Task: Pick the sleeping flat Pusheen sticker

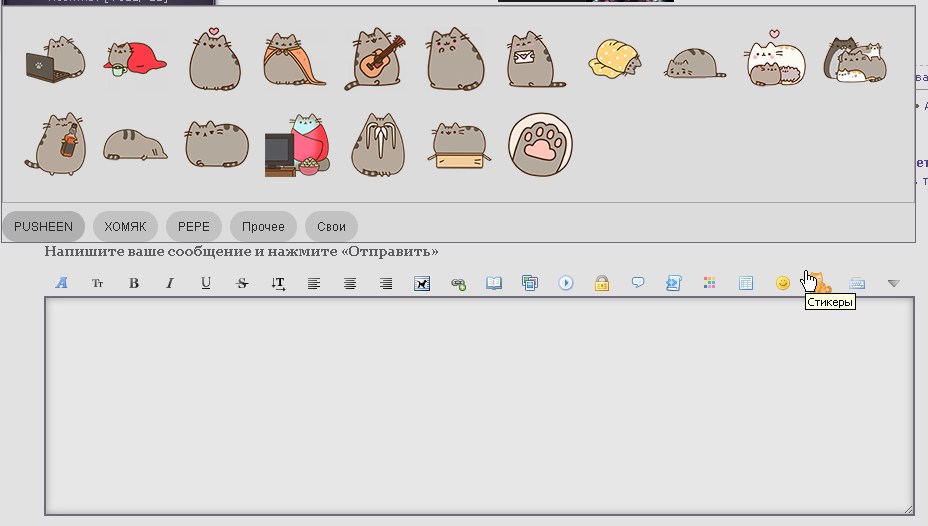Action: coord(135,145)
